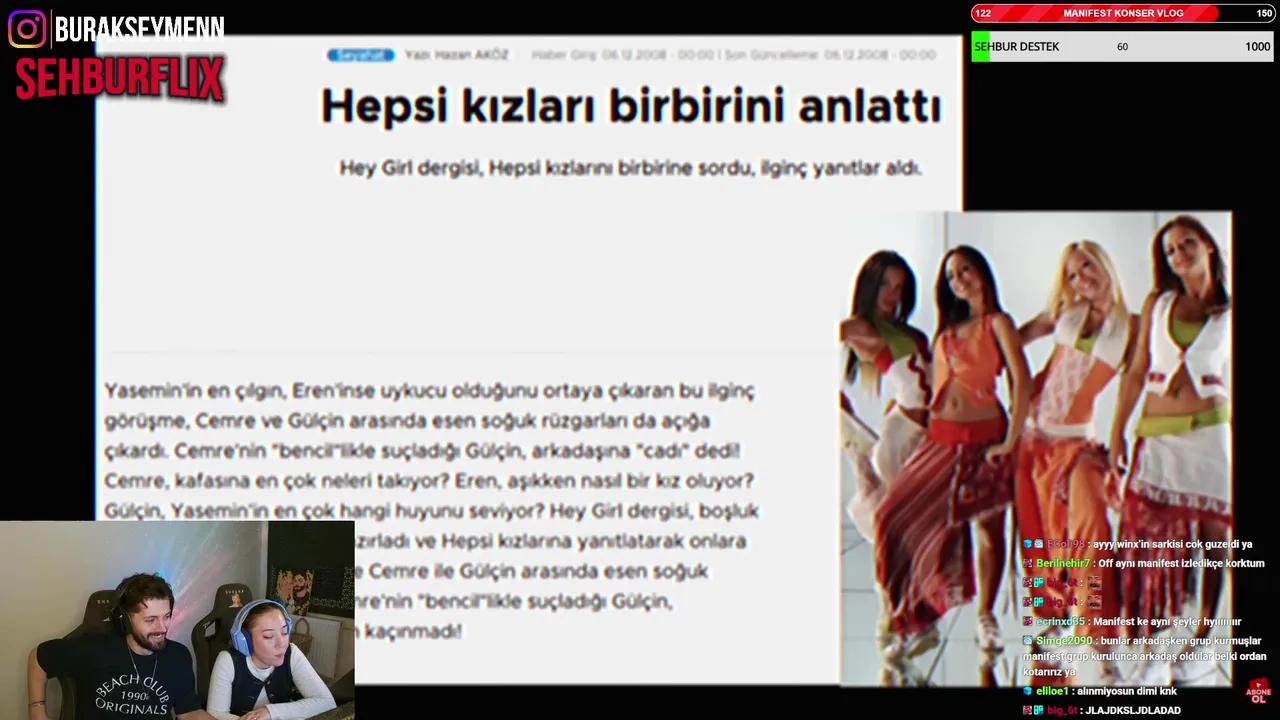Click chat message 'alınmıyosun dimi knk'
Viewport: 1280px width, 720px height.
click(1127, 691)
